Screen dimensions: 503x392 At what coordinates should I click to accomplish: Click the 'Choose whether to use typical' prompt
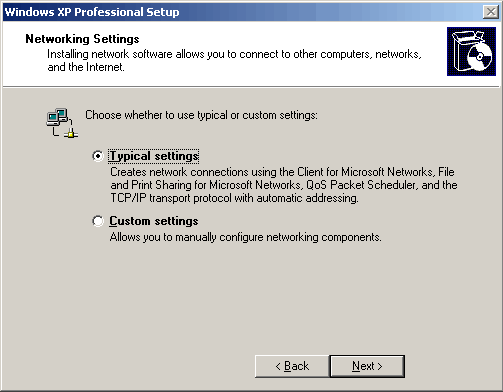[x=201, y=115]
